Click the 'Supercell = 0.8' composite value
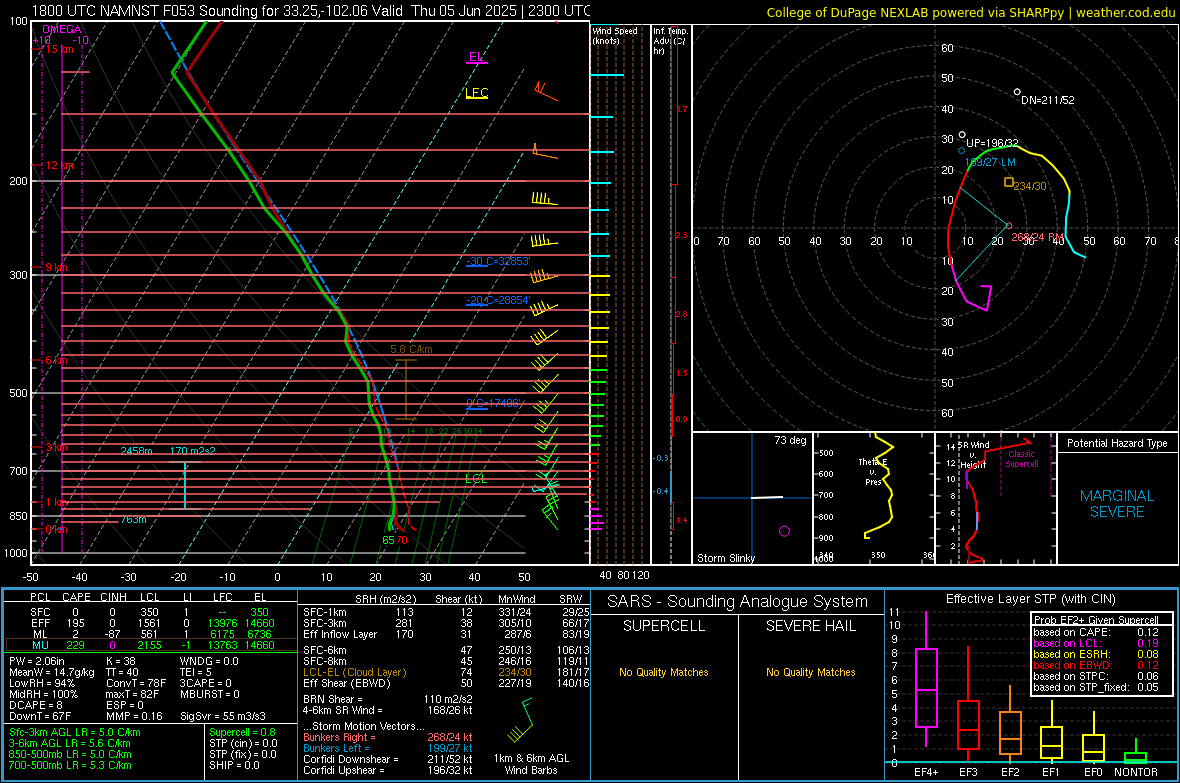Image resolution: width=1180 pixels, height=783 pixels. pyautogui.click(x=242, y=733)
